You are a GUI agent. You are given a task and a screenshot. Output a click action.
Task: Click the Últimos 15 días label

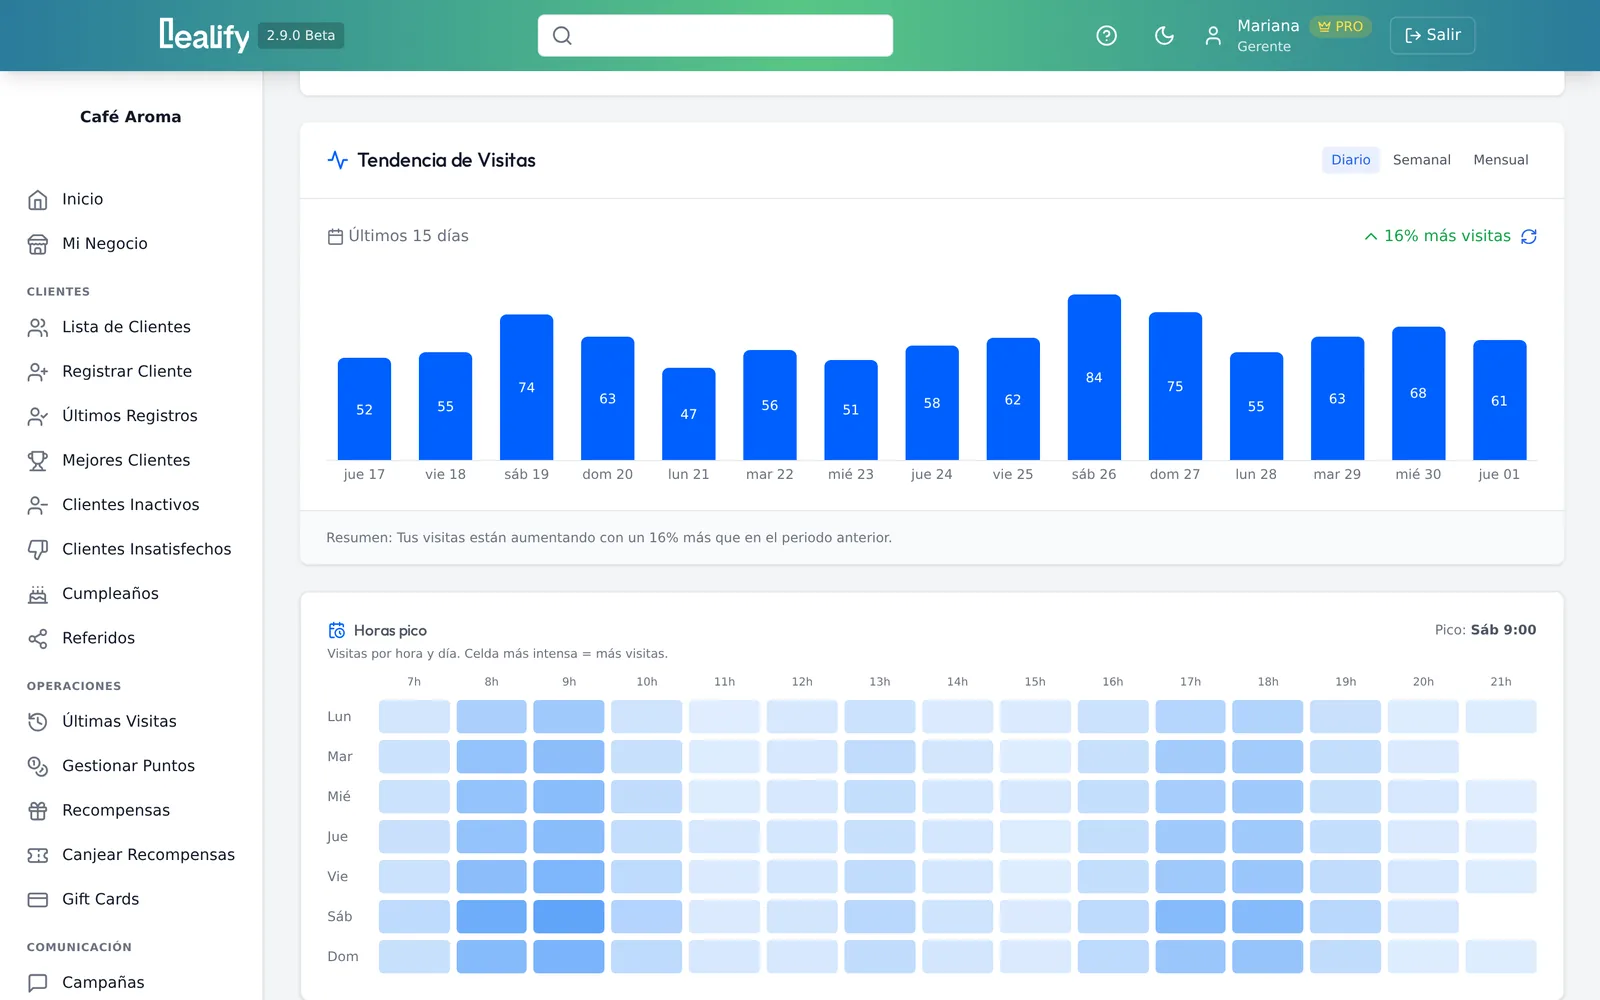pos(398,236)
